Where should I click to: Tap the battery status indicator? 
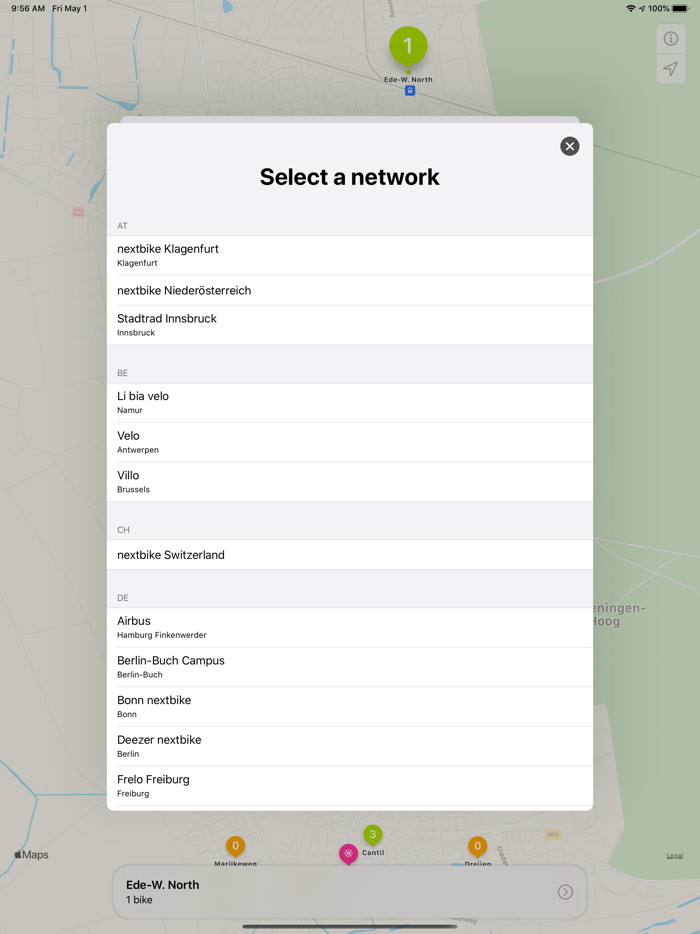pyautogui.click(x=680, y=8)
